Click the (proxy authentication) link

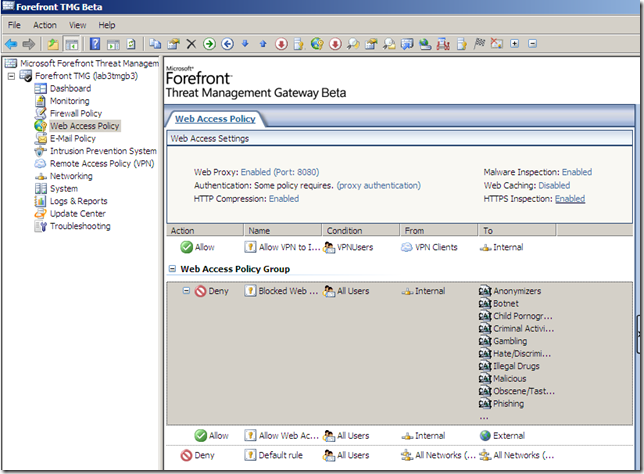[379, 186]
